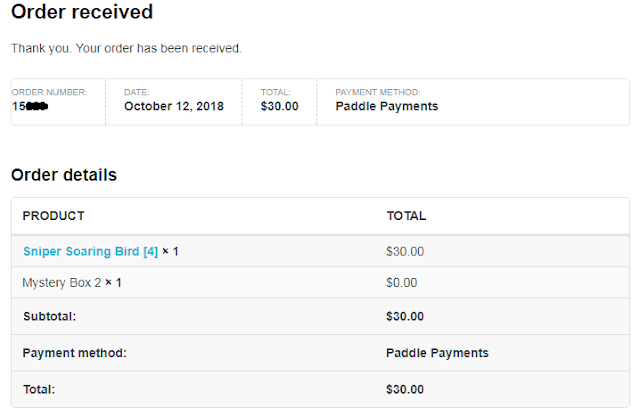
Task: Open the Sniper Soaring Bird [4] product link
Action: pos(90,252)
